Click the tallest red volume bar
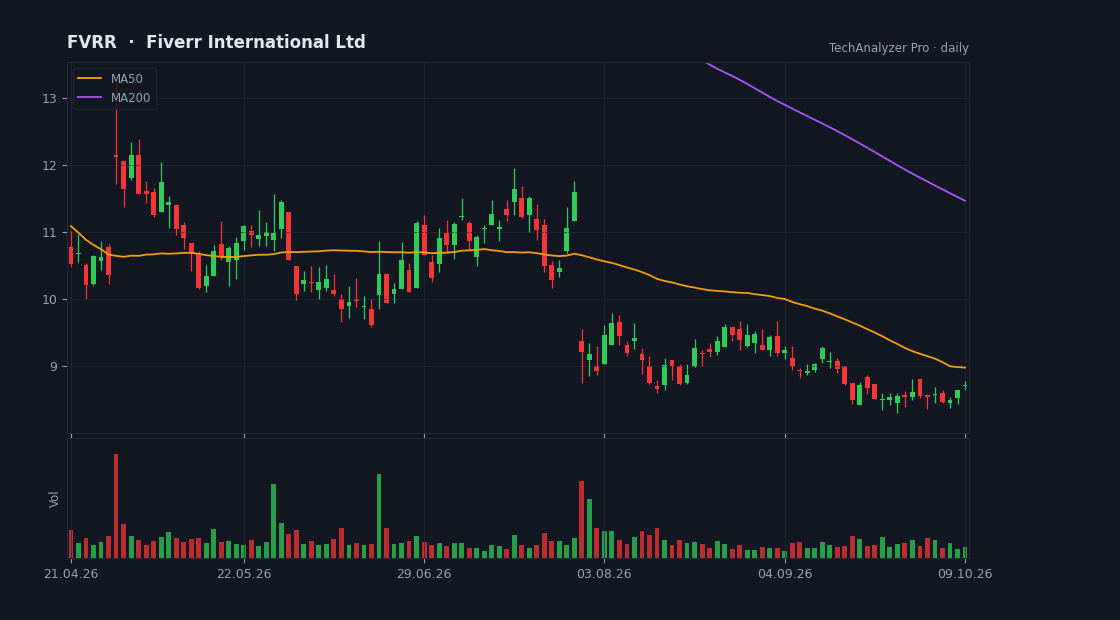This screenshot has width=1120, height=620. pyautogui.click(x=116, y=506)
